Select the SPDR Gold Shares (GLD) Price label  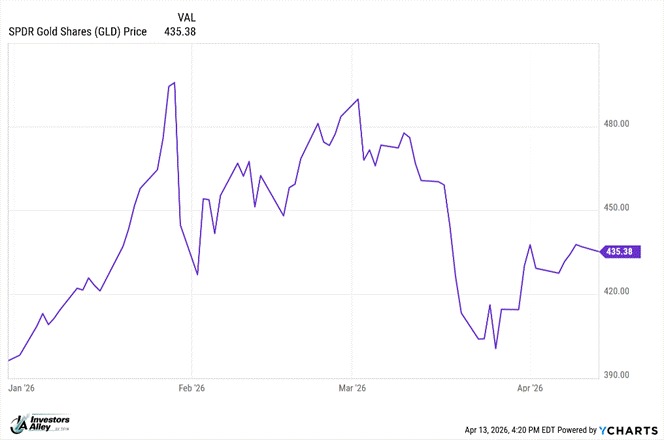tap(77, 32)
